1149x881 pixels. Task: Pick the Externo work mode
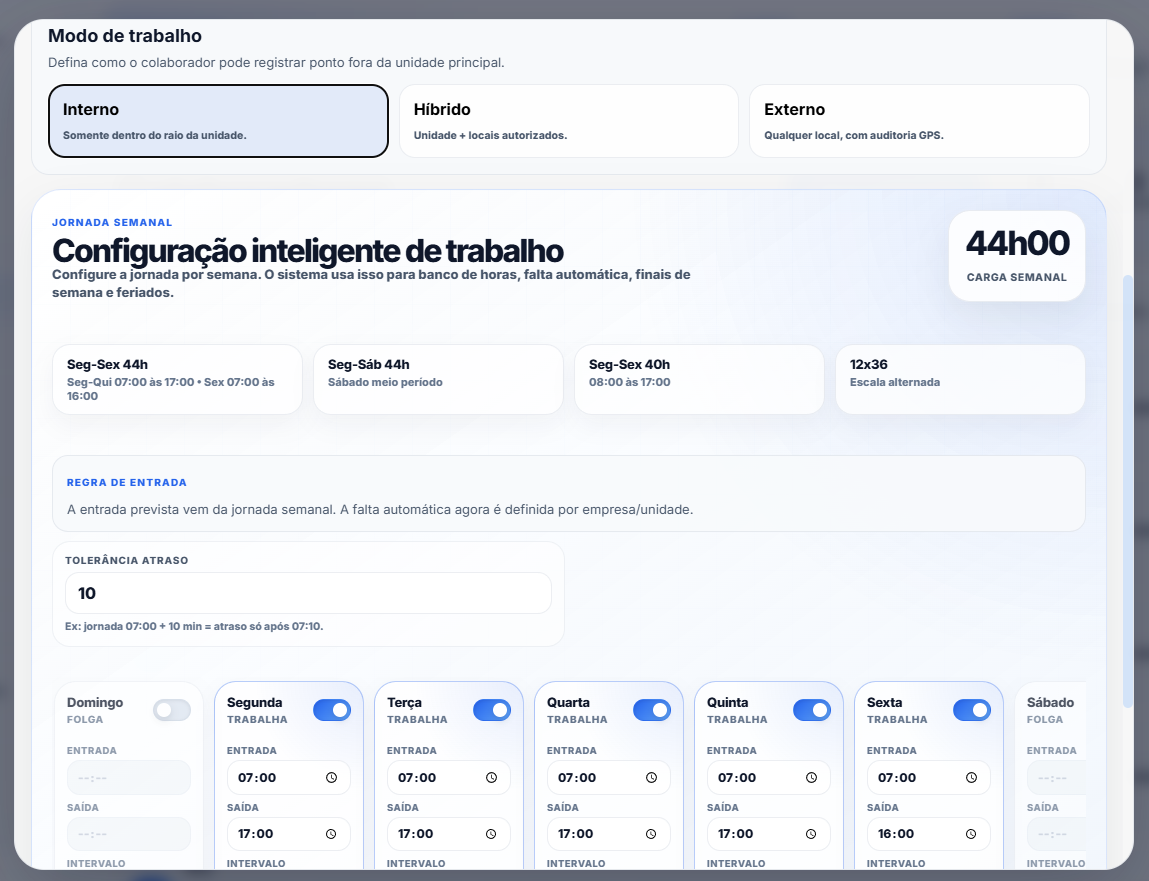click(x=920, y=121)
